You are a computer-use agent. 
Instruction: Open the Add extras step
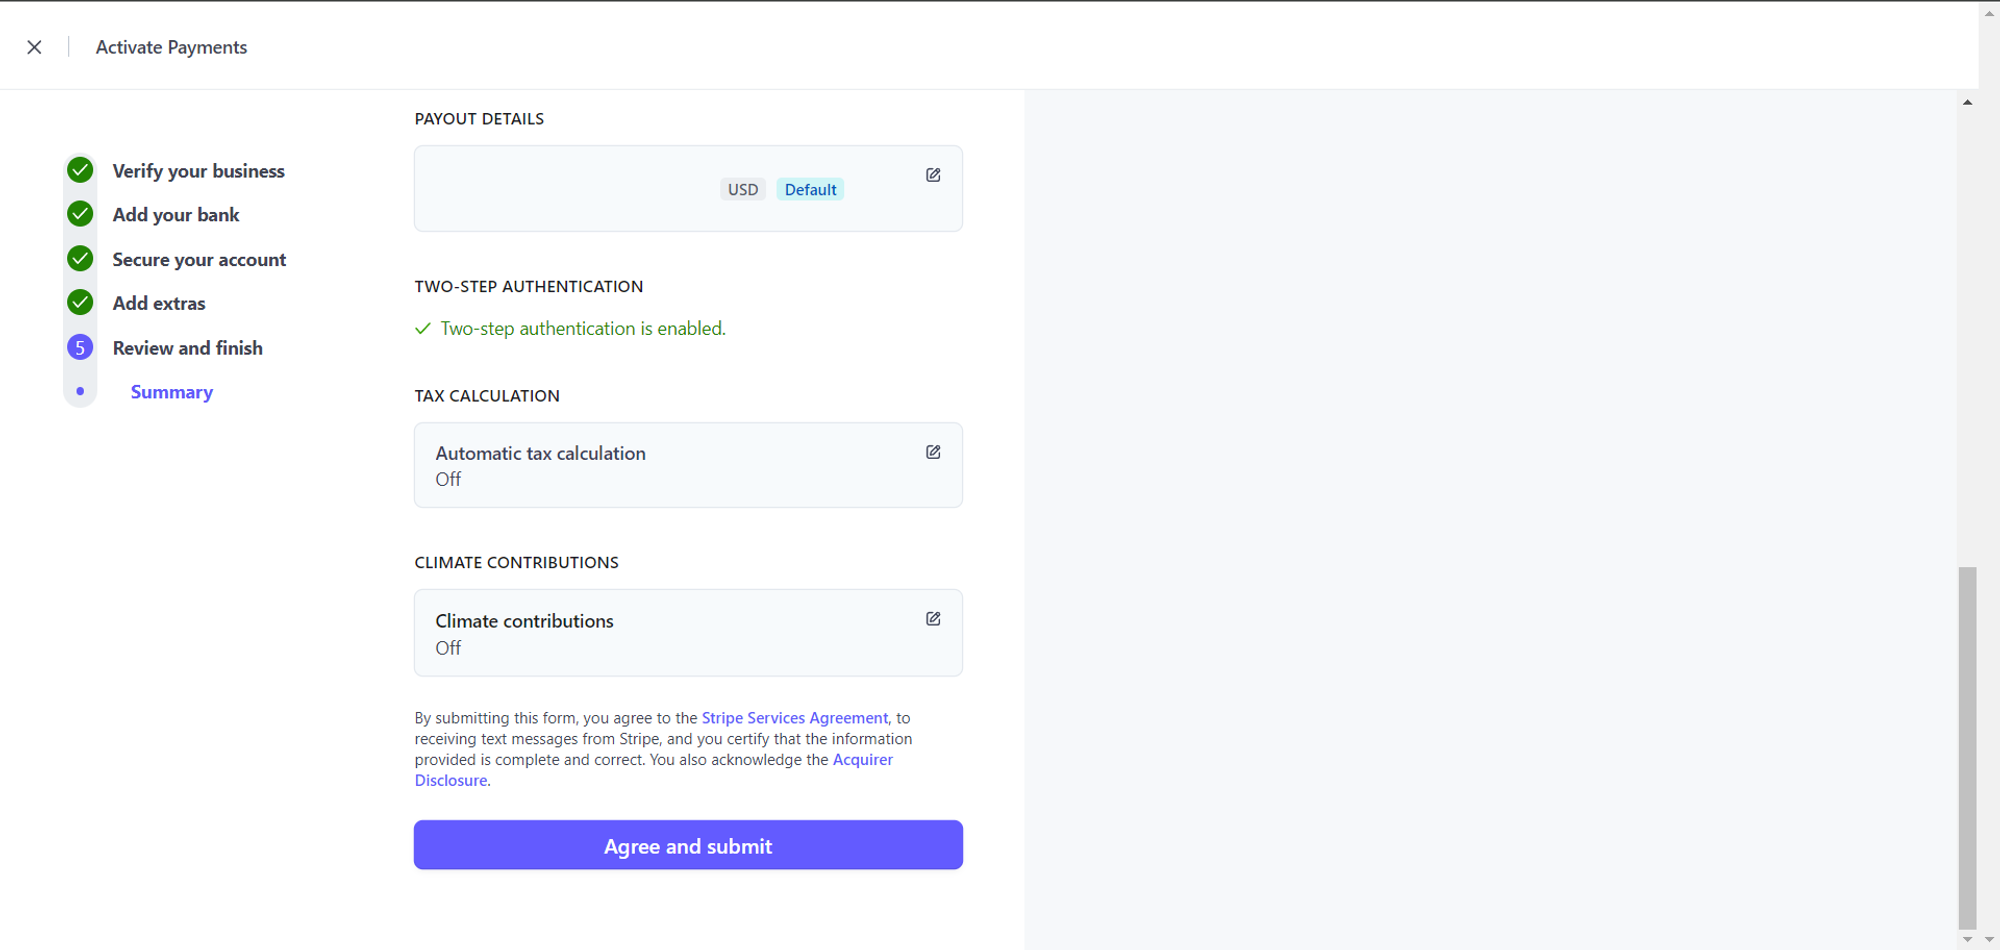click(x=159, y=303)
